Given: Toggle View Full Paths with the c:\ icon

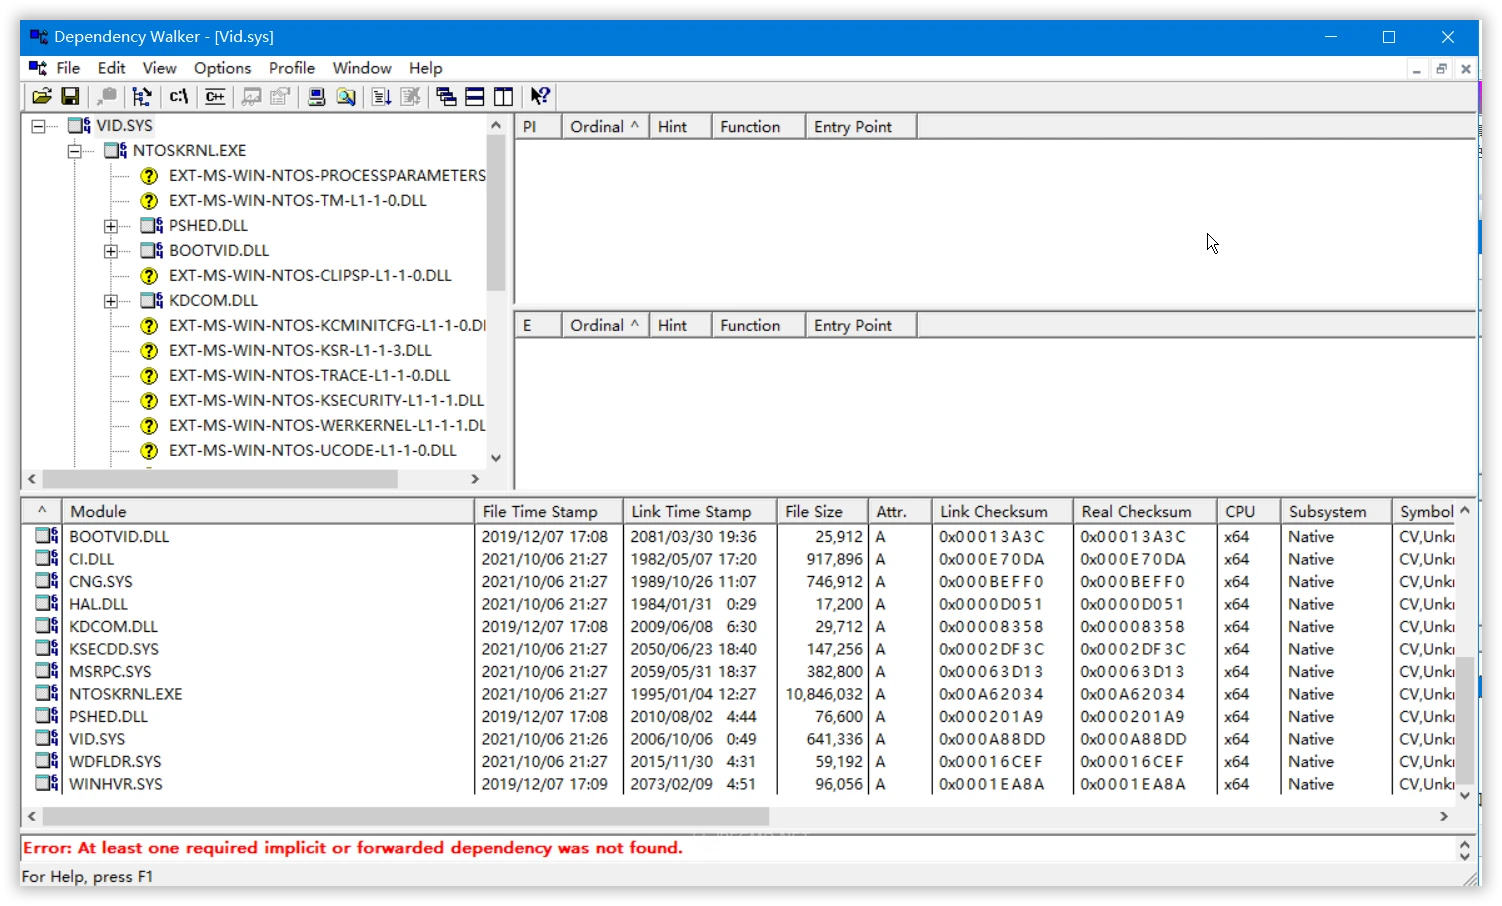Looking at the screenshot, I should [x=179, y=96].
